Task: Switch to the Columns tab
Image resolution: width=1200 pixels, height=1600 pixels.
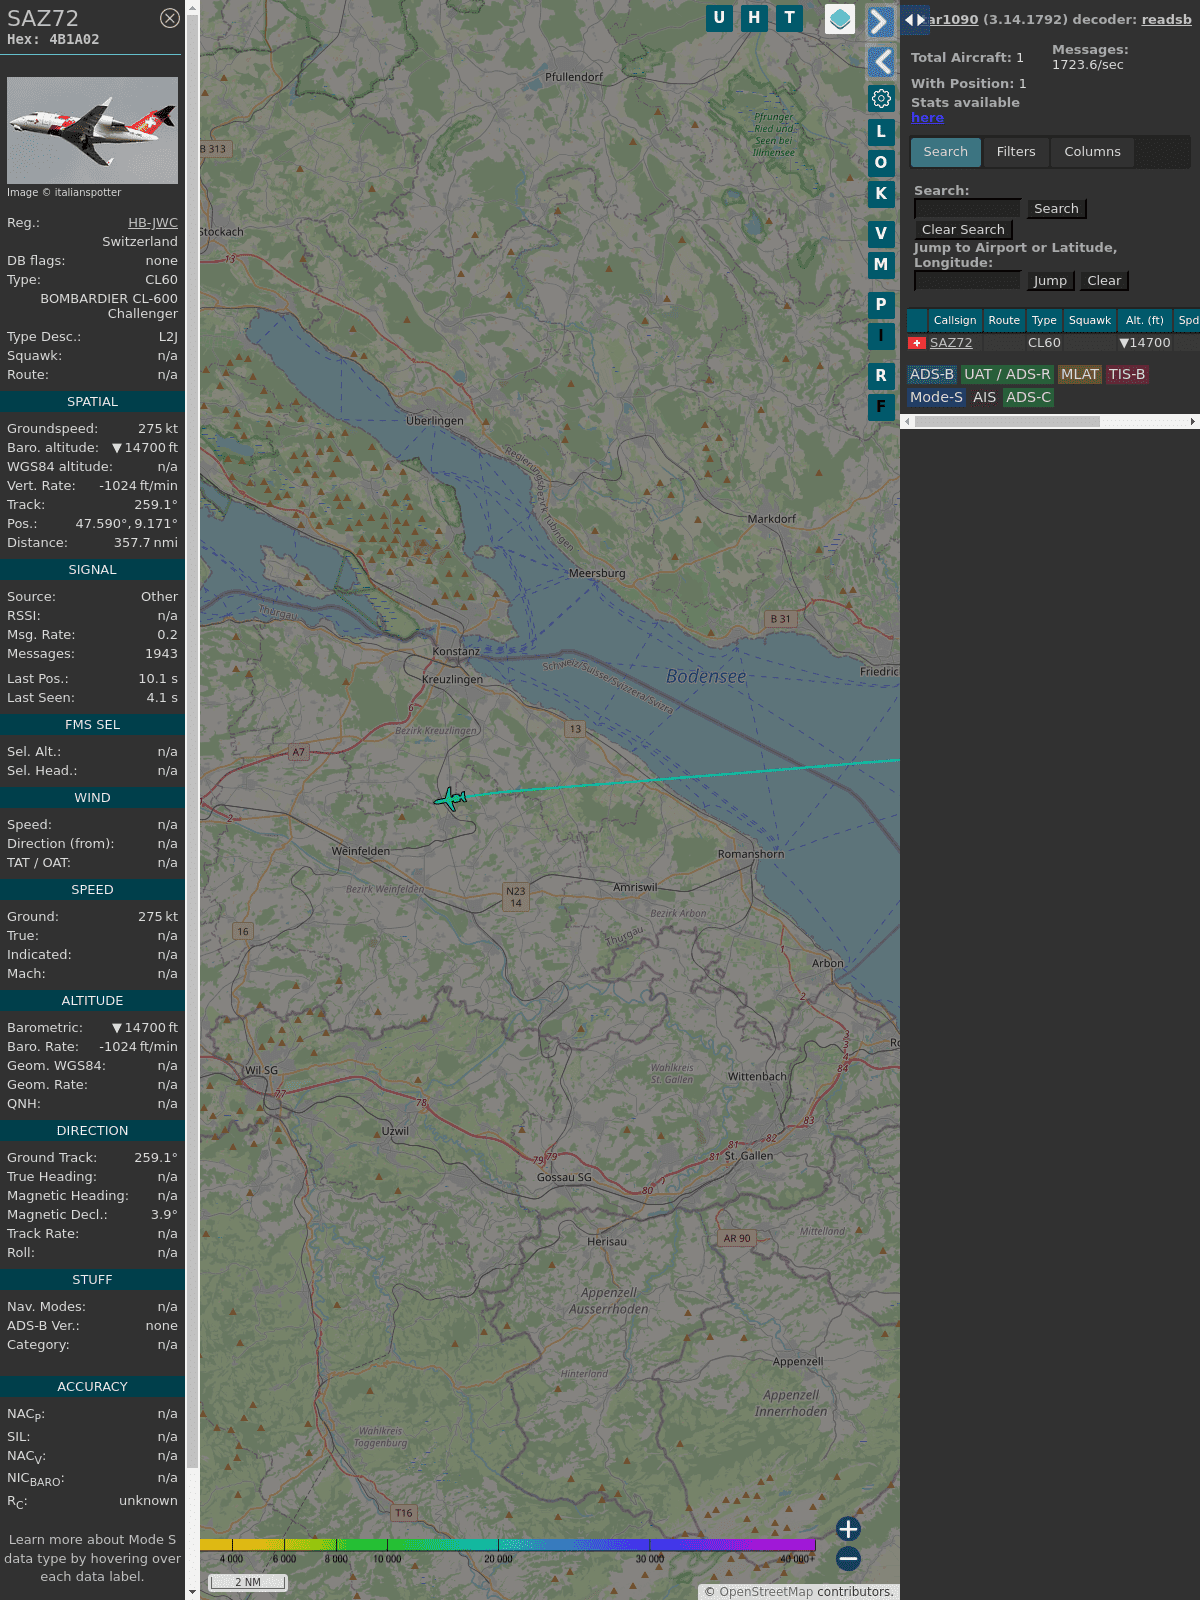Action: (x=1092, y=152)
